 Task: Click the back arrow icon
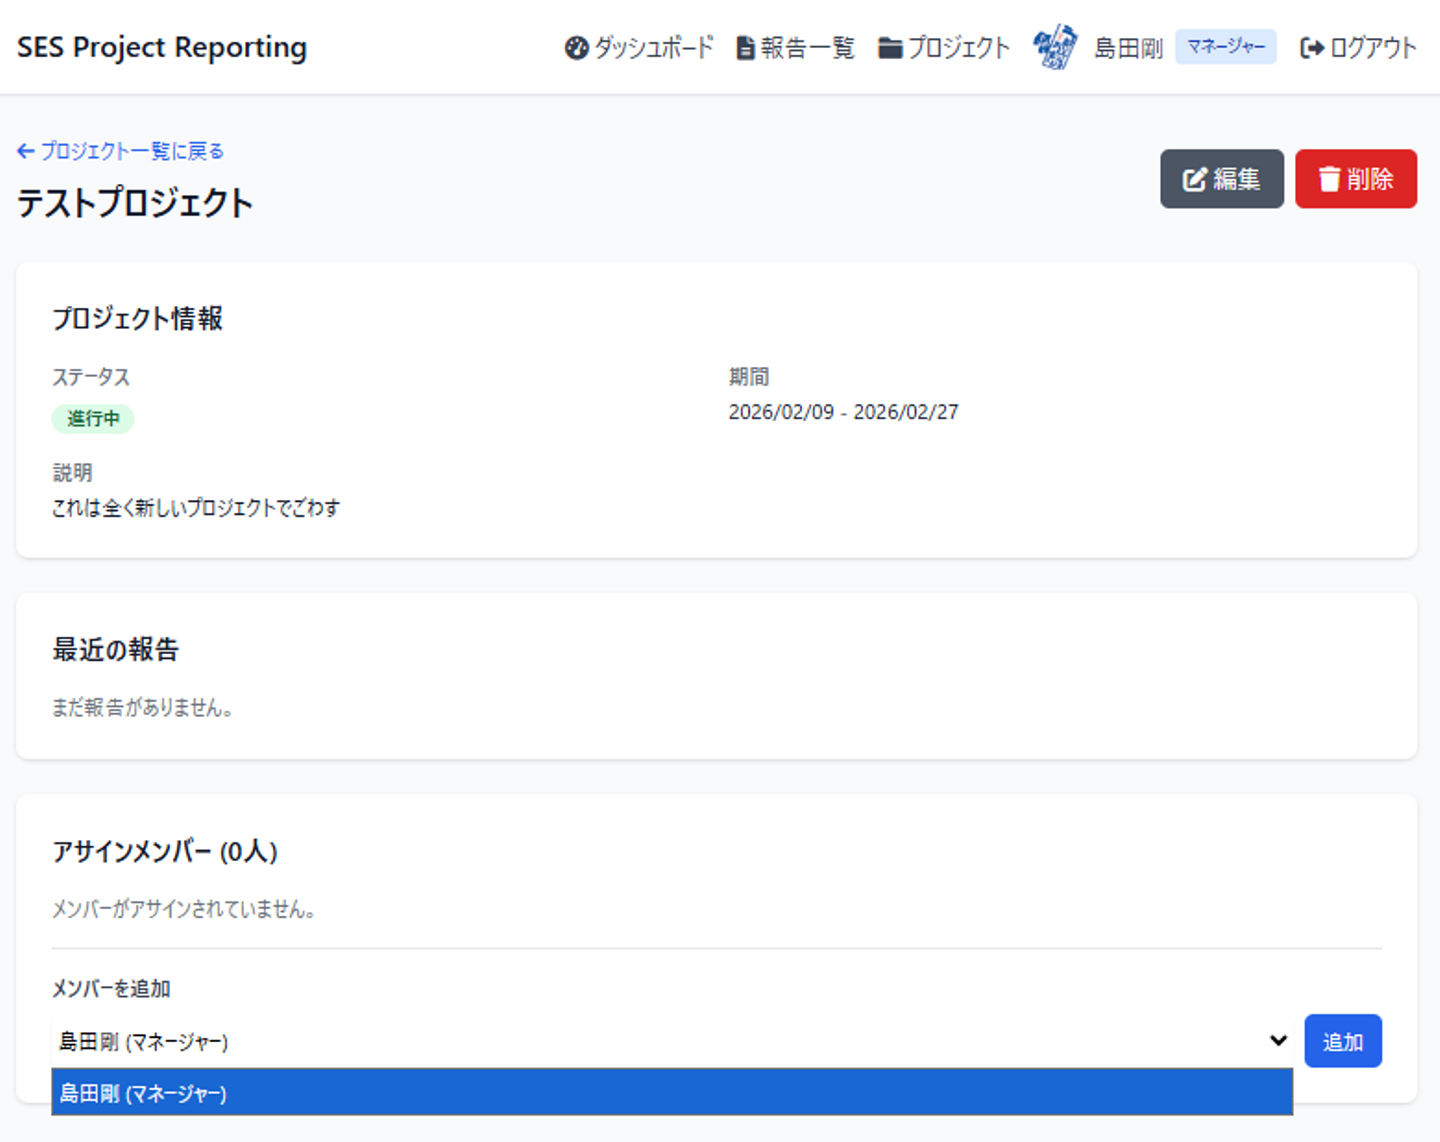click(x=26, y=151)
